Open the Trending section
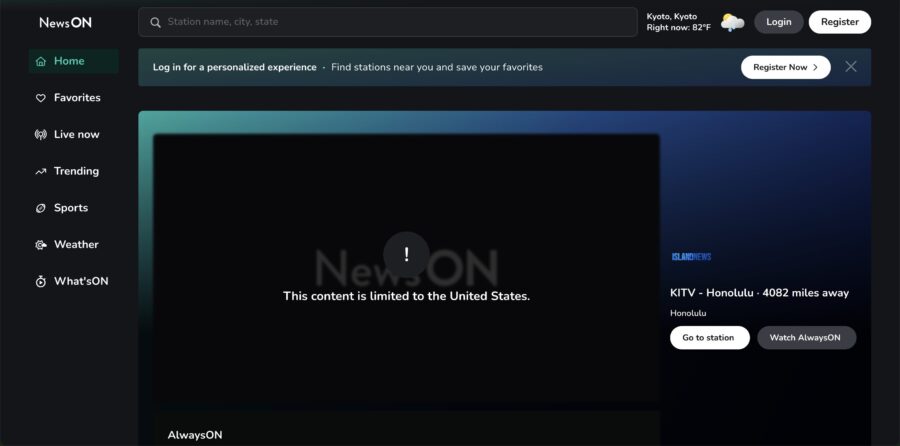 pos(73,172)
